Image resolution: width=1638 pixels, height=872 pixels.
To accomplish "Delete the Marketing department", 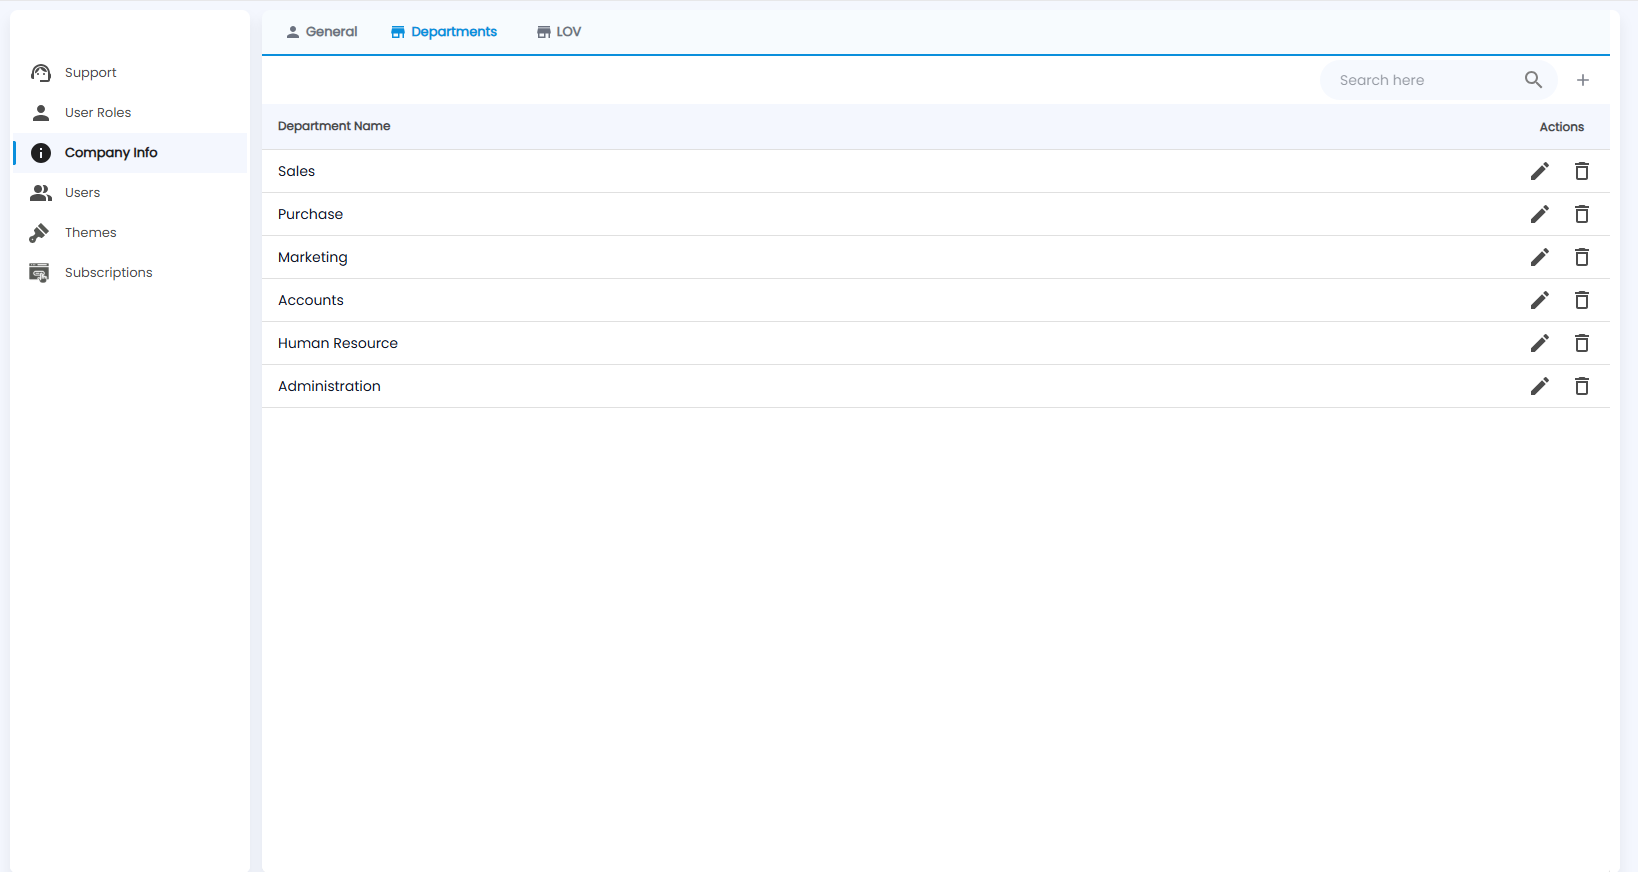I will [1582, 257].
